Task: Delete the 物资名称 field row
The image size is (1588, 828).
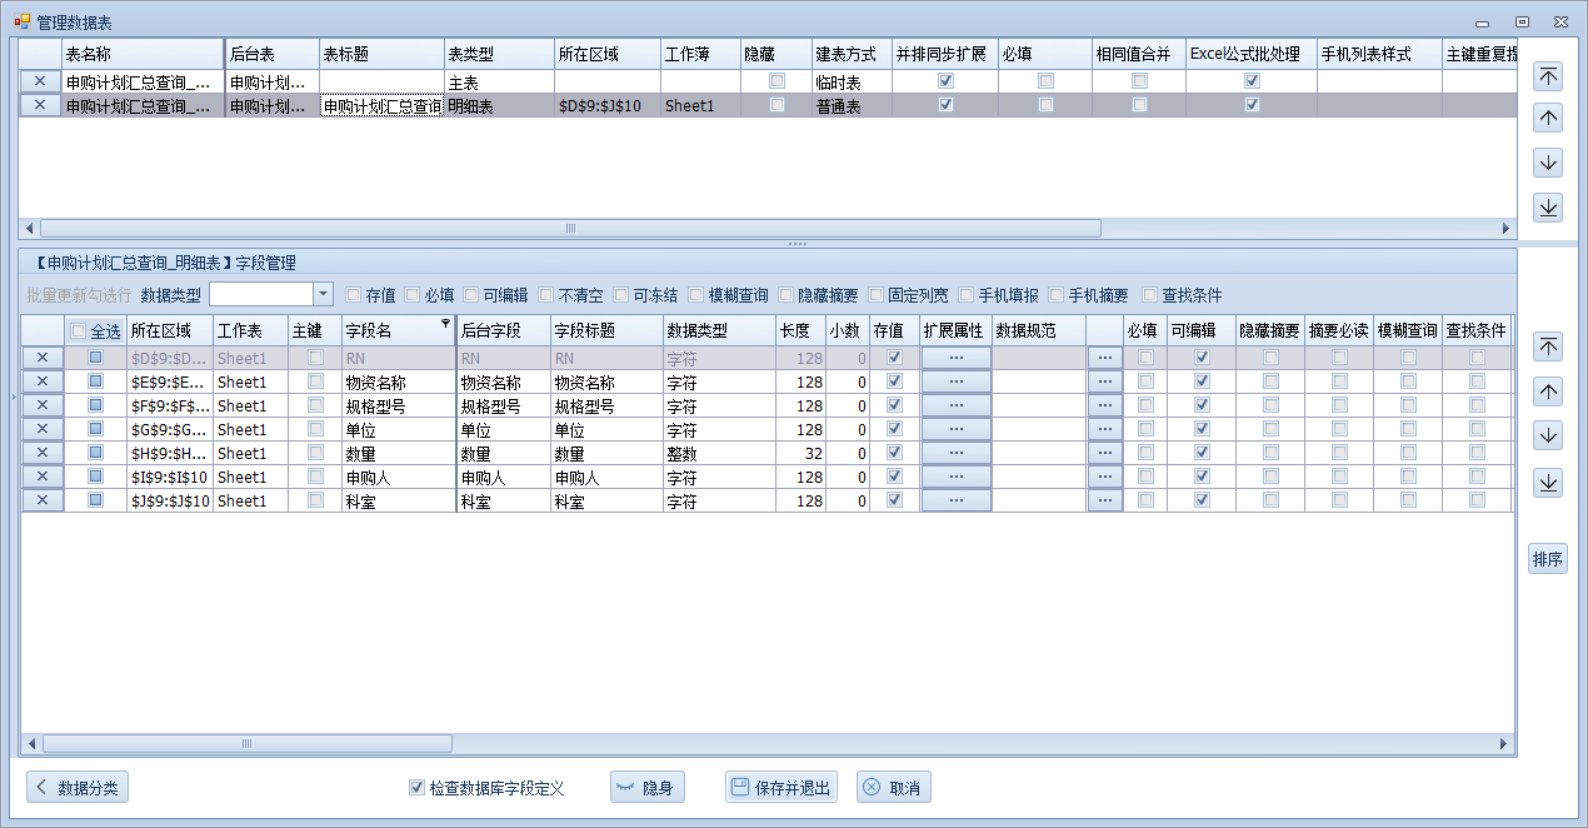Action: click(x=42, y=381)
